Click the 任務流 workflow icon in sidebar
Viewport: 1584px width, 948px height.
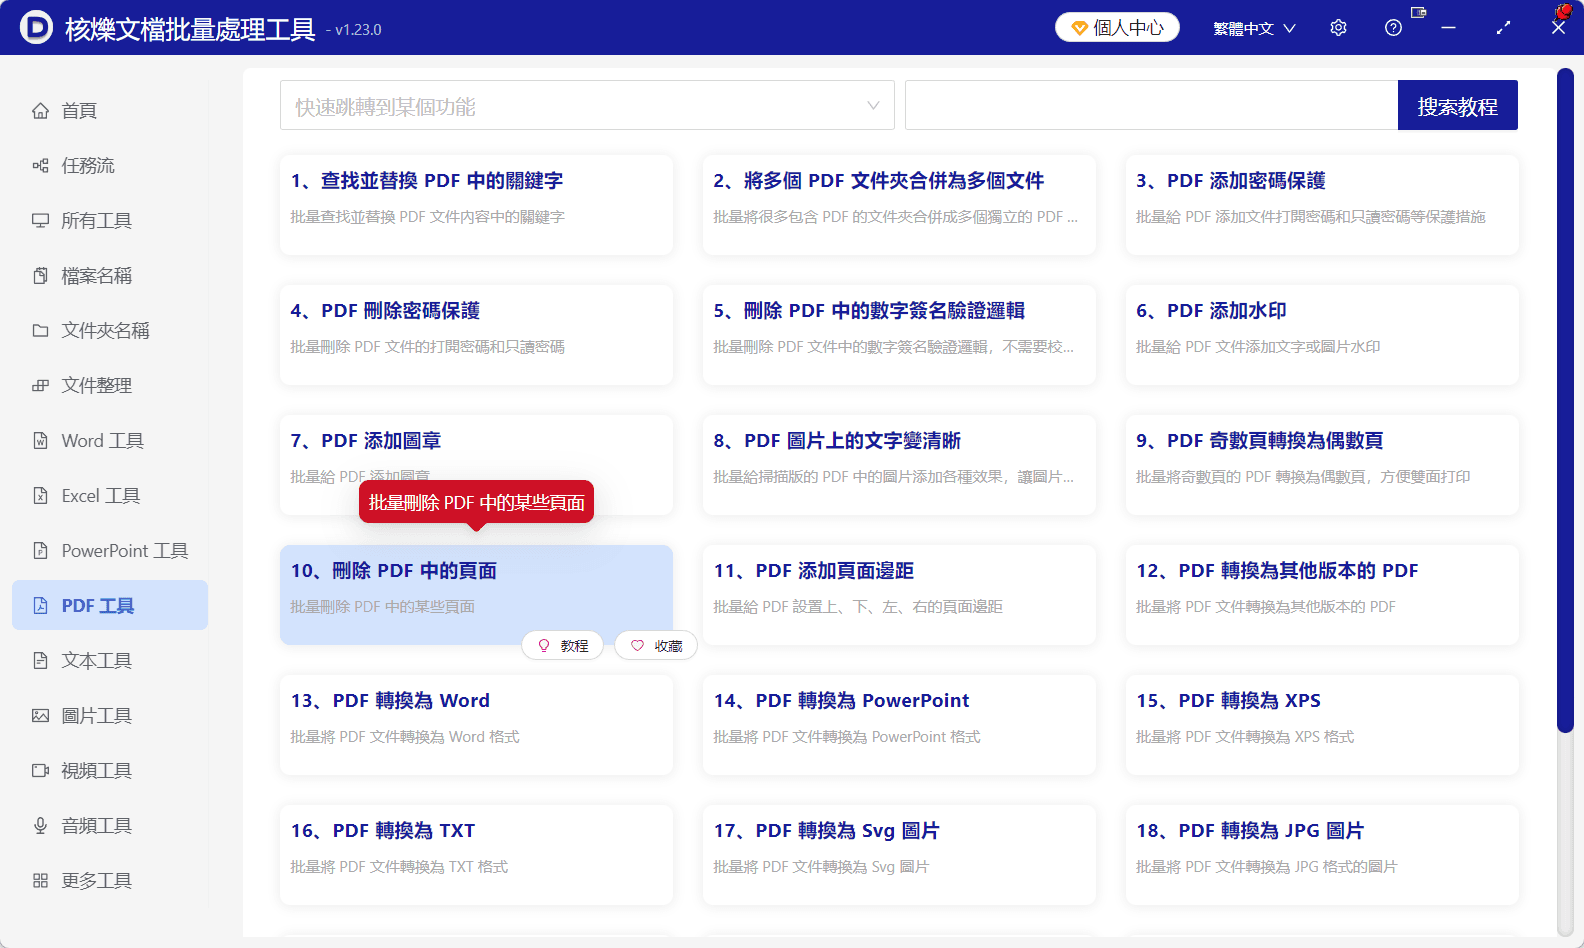(40, 166)
